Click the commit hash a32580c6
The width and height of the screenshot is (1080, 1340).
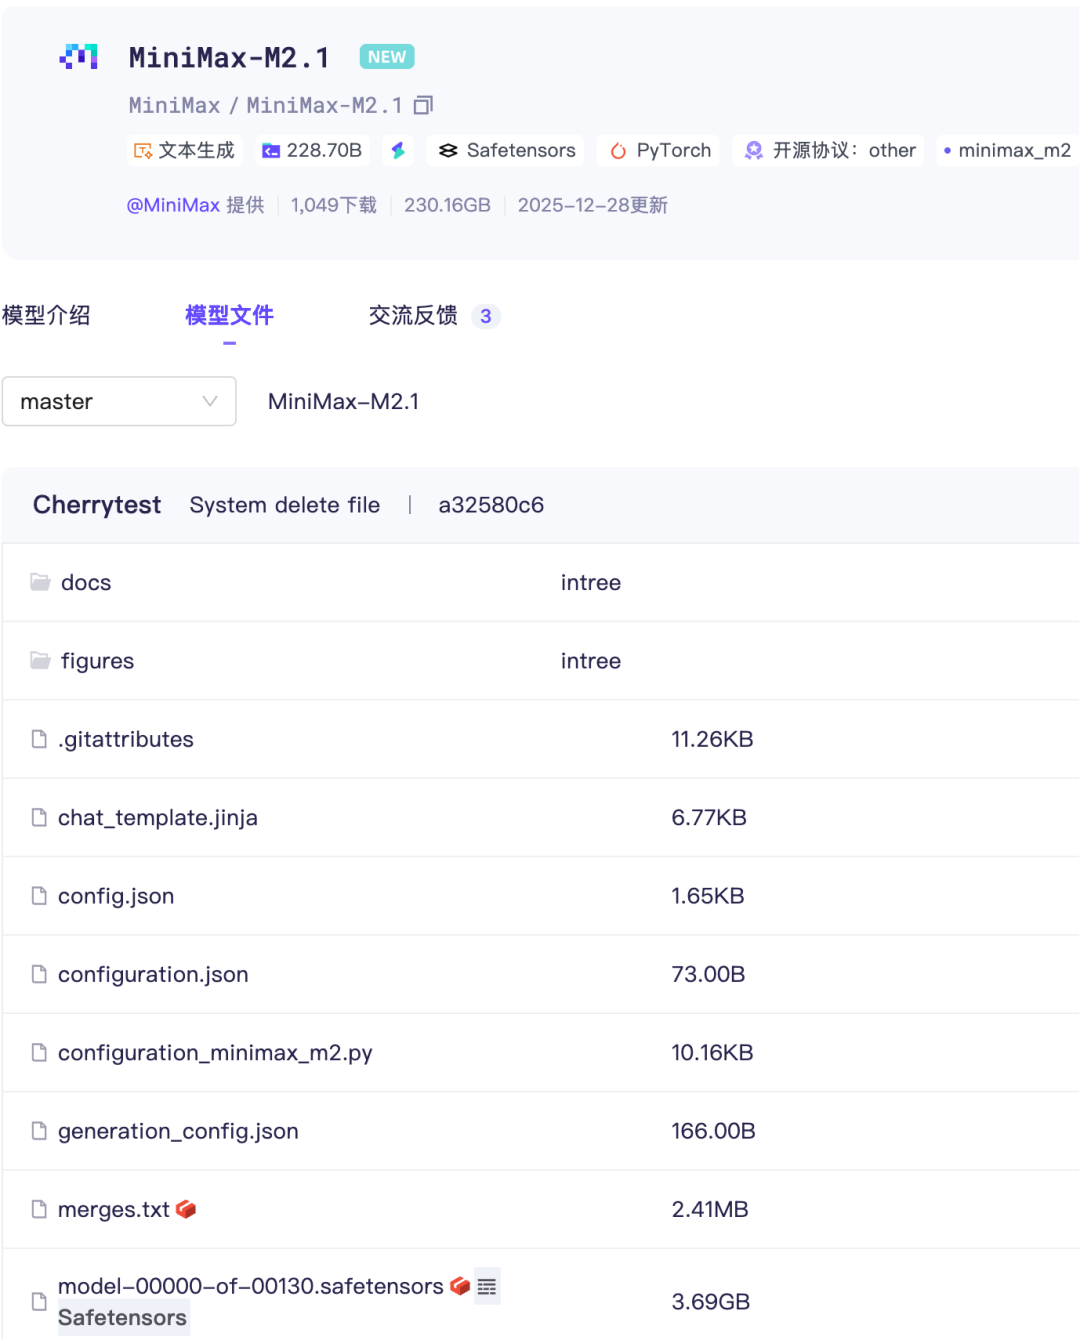[491, 505]
